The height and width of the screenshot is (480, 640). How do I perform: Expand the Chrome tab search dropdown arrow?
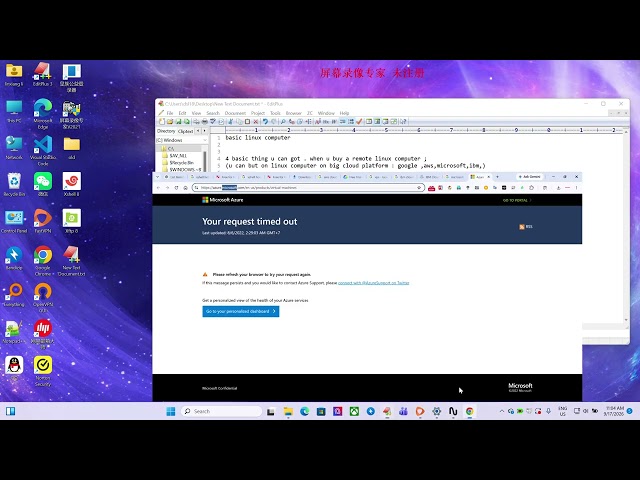pyautogui.click(x=157, y=177)
